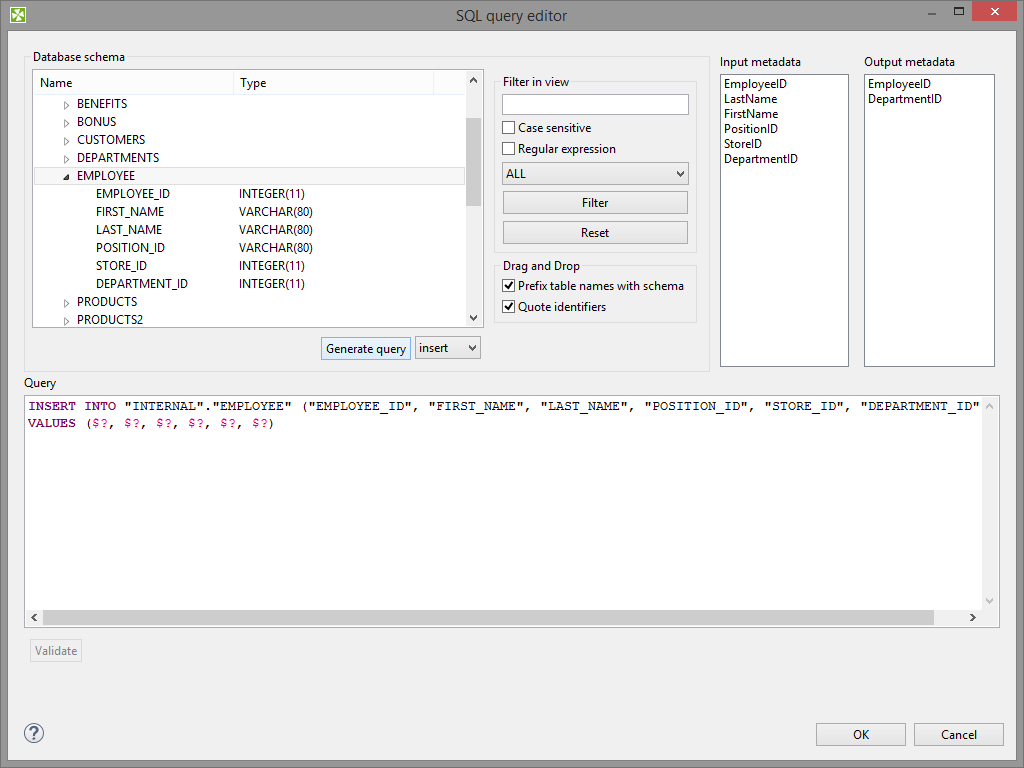Viewport: 1024px width, 768px height.
Task: Confirm the dialog with OK
Action: [860, 735]
